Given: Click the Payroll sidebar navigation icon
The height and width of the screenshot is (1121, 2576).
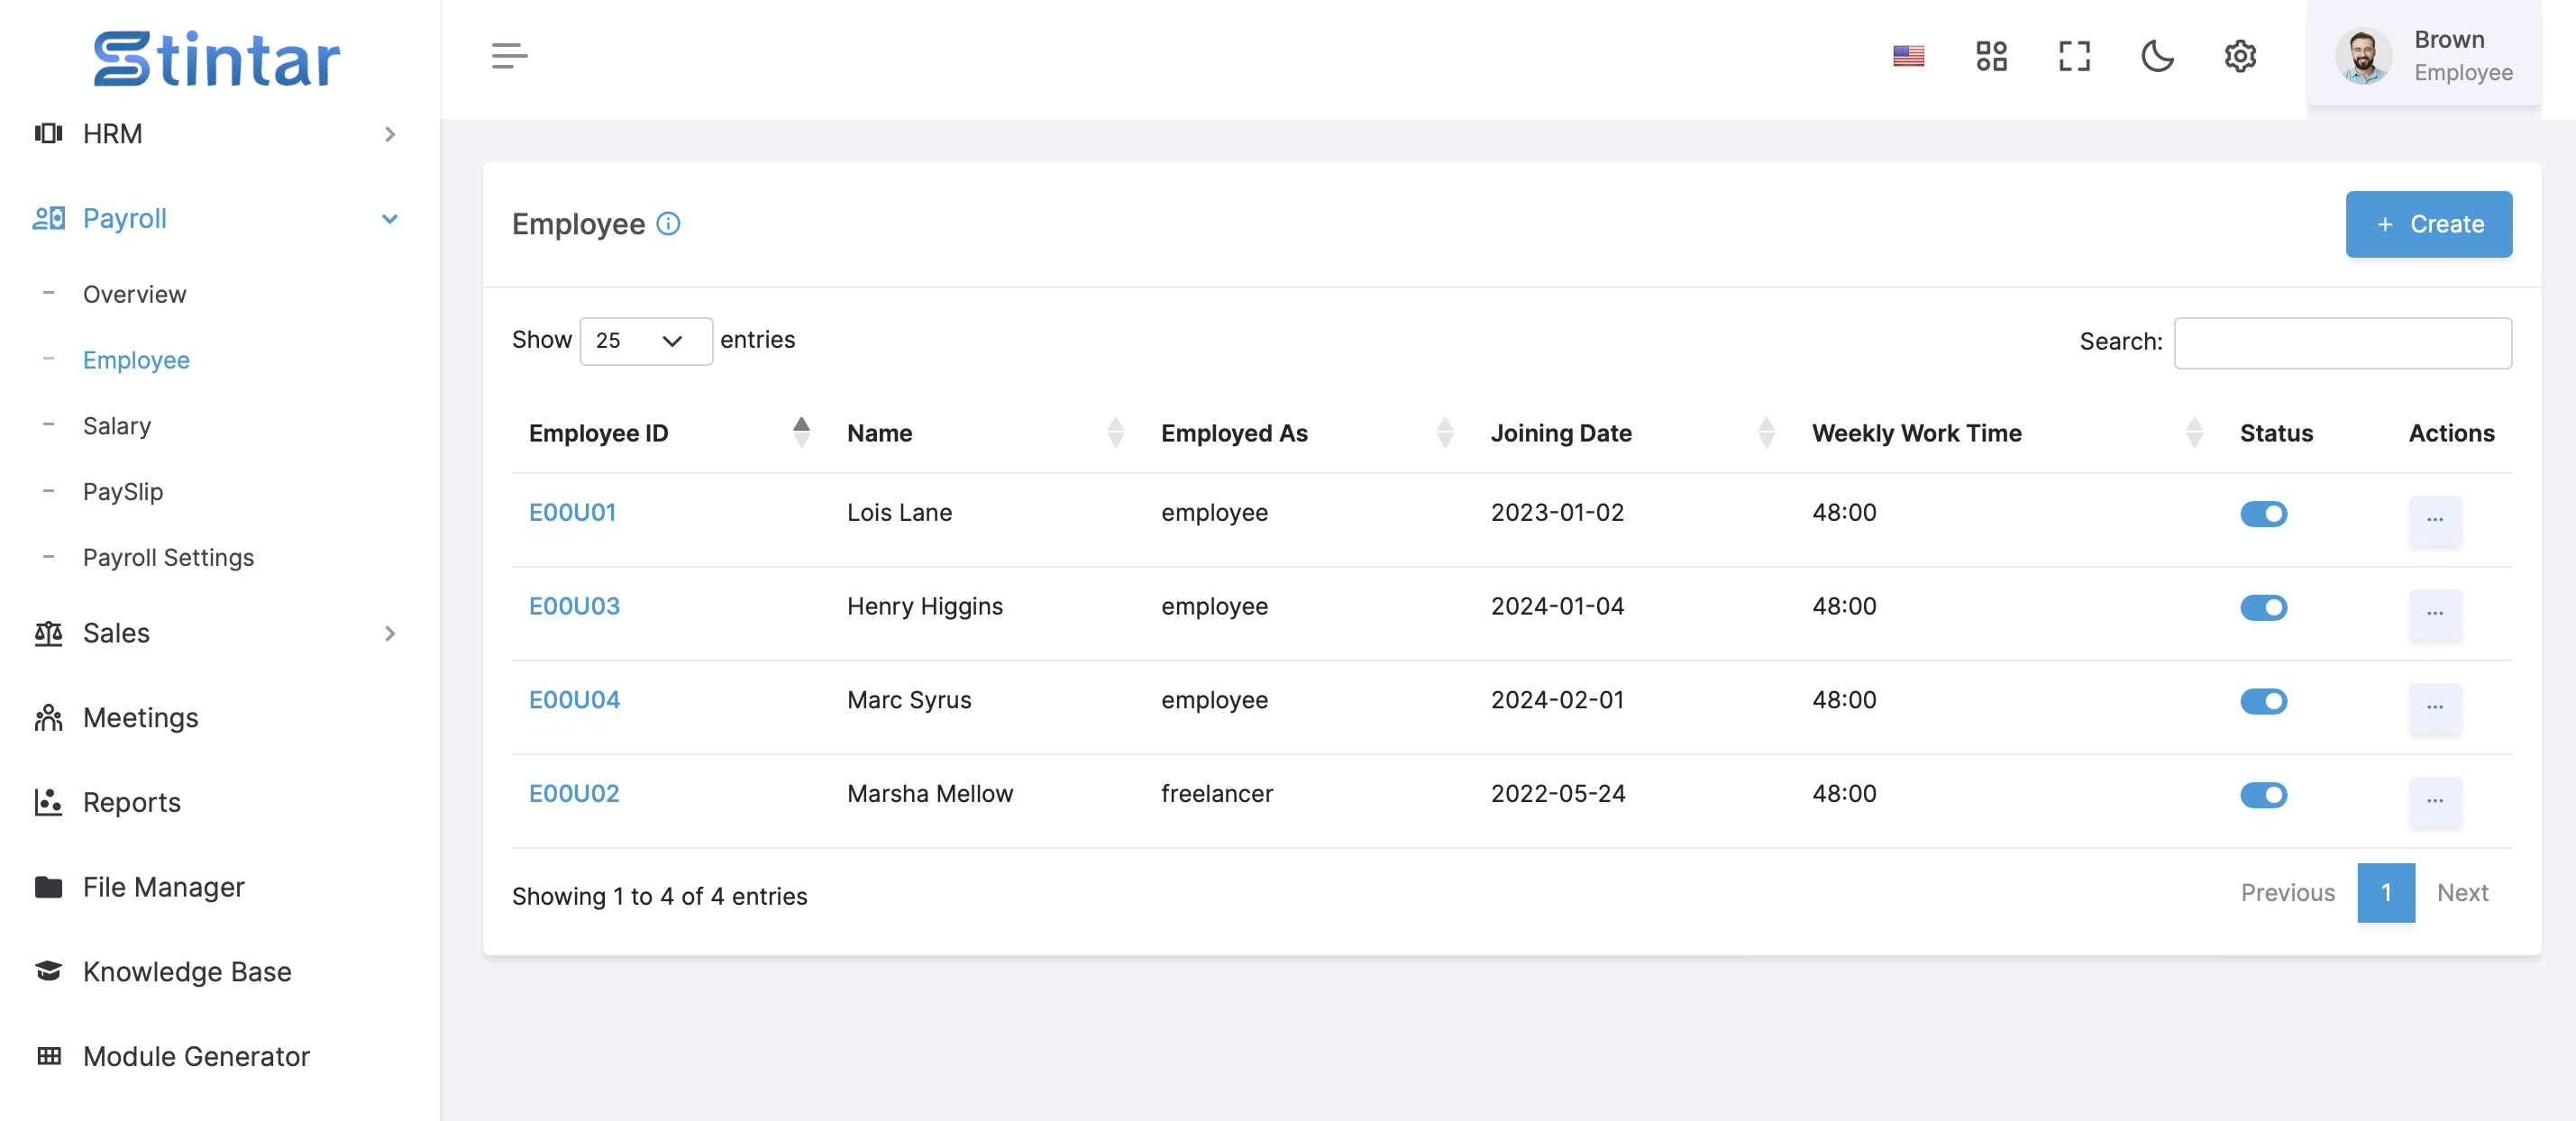Looking at the screenshot, I should coord(48,216).
